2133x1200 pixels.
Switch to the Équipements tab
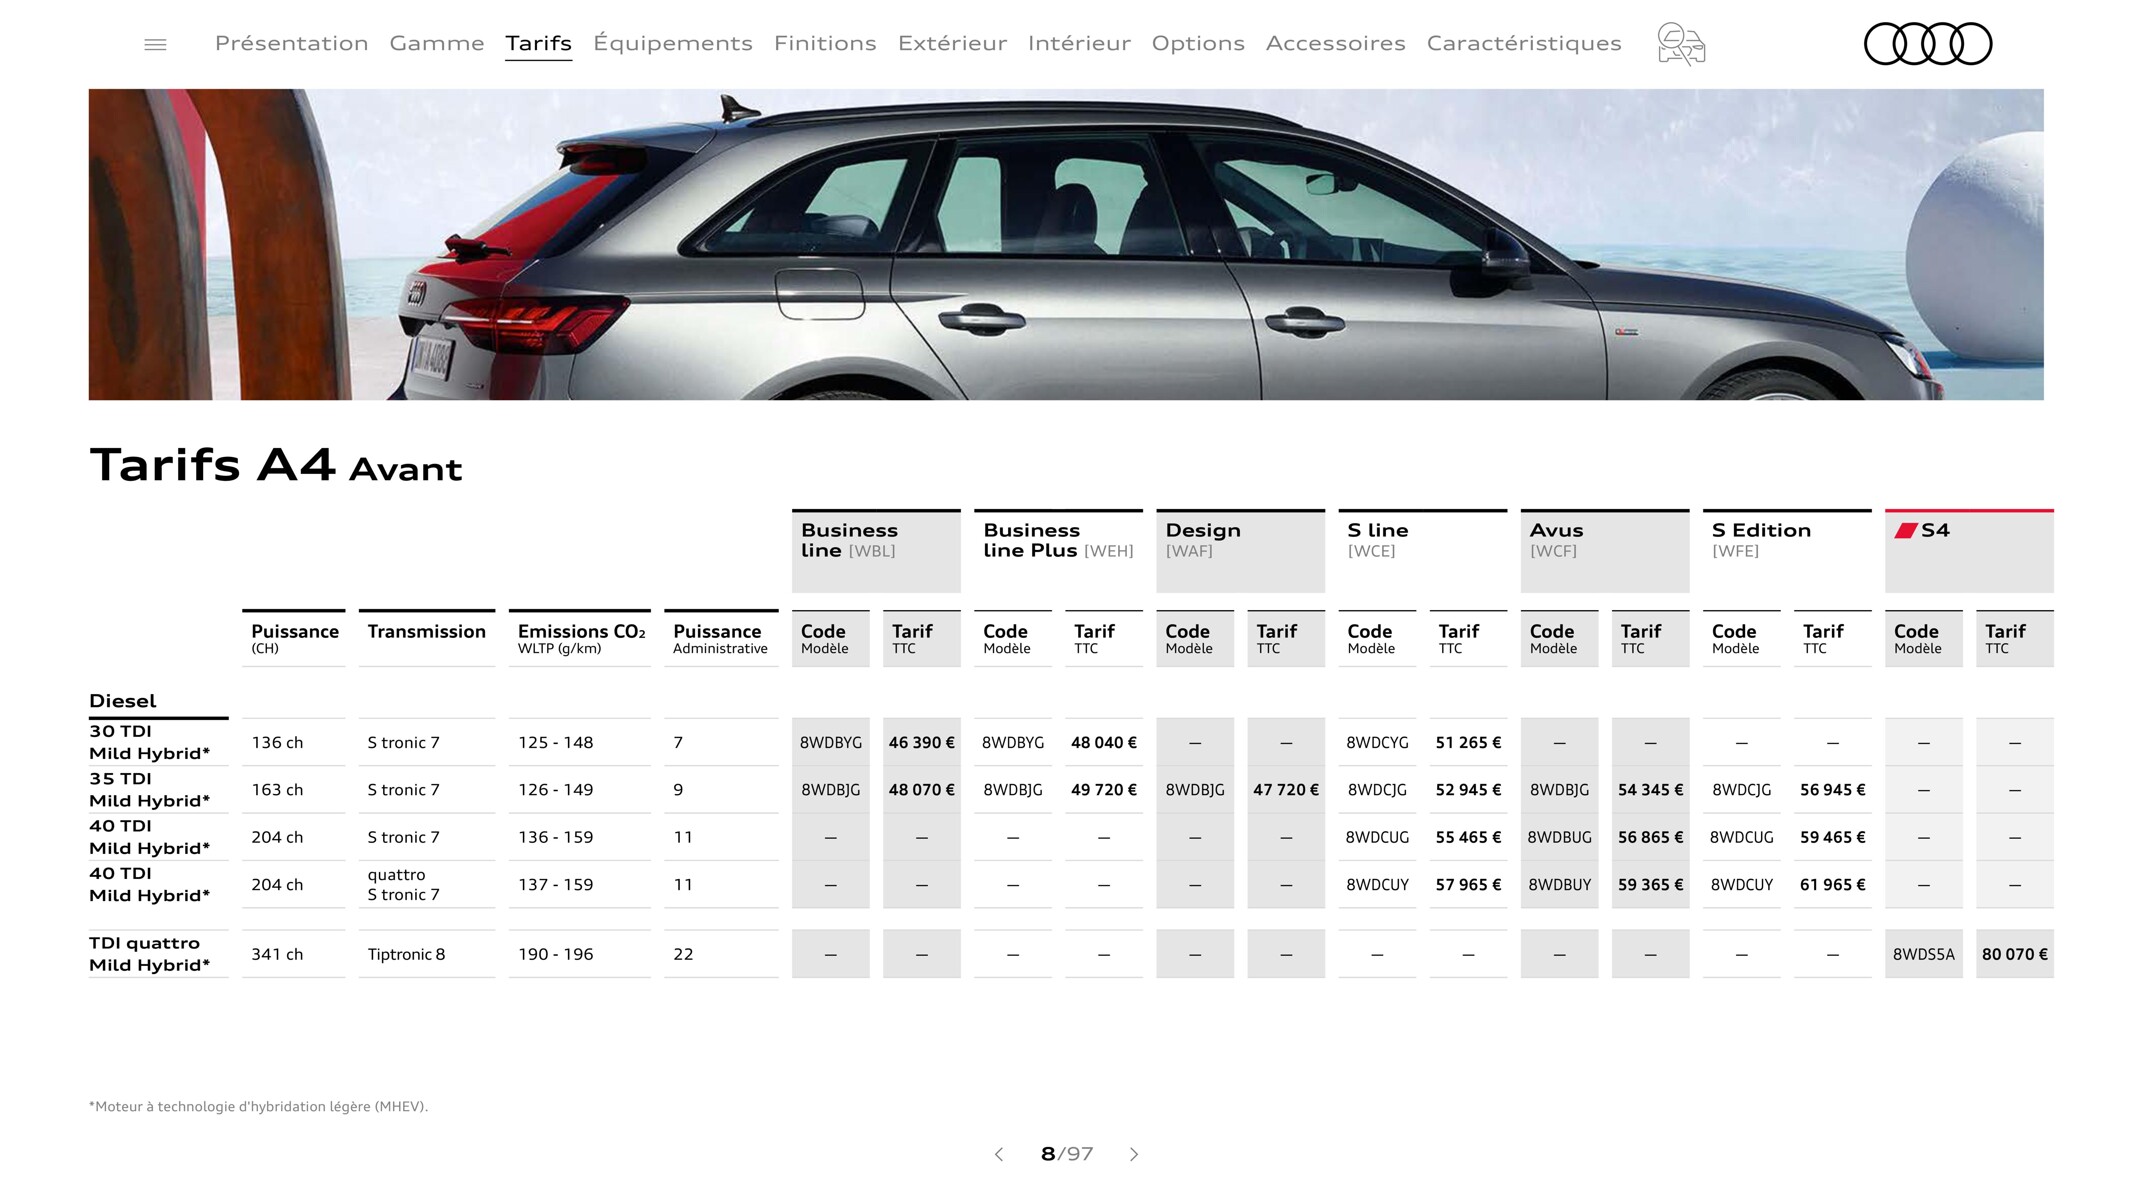[x=673, y=43]
